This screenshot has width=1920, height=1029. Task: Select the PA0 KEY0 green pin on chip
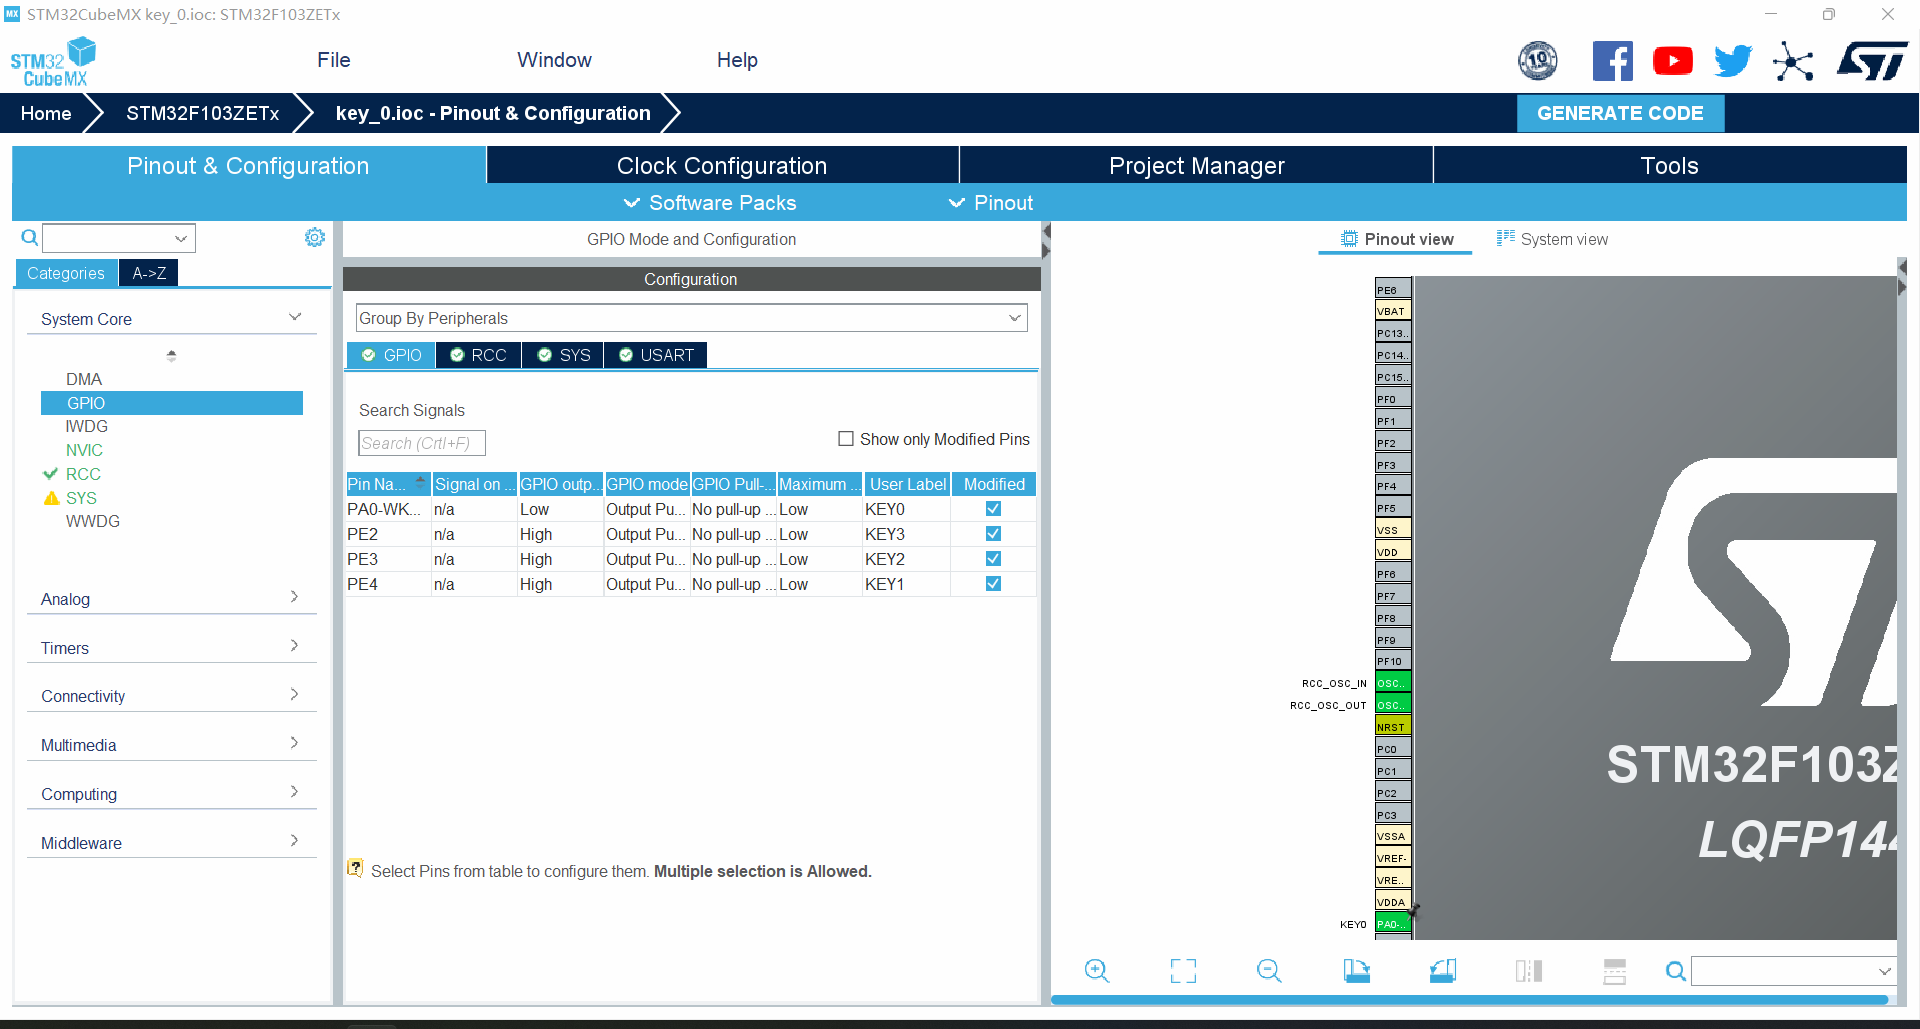pos(1393,924)
